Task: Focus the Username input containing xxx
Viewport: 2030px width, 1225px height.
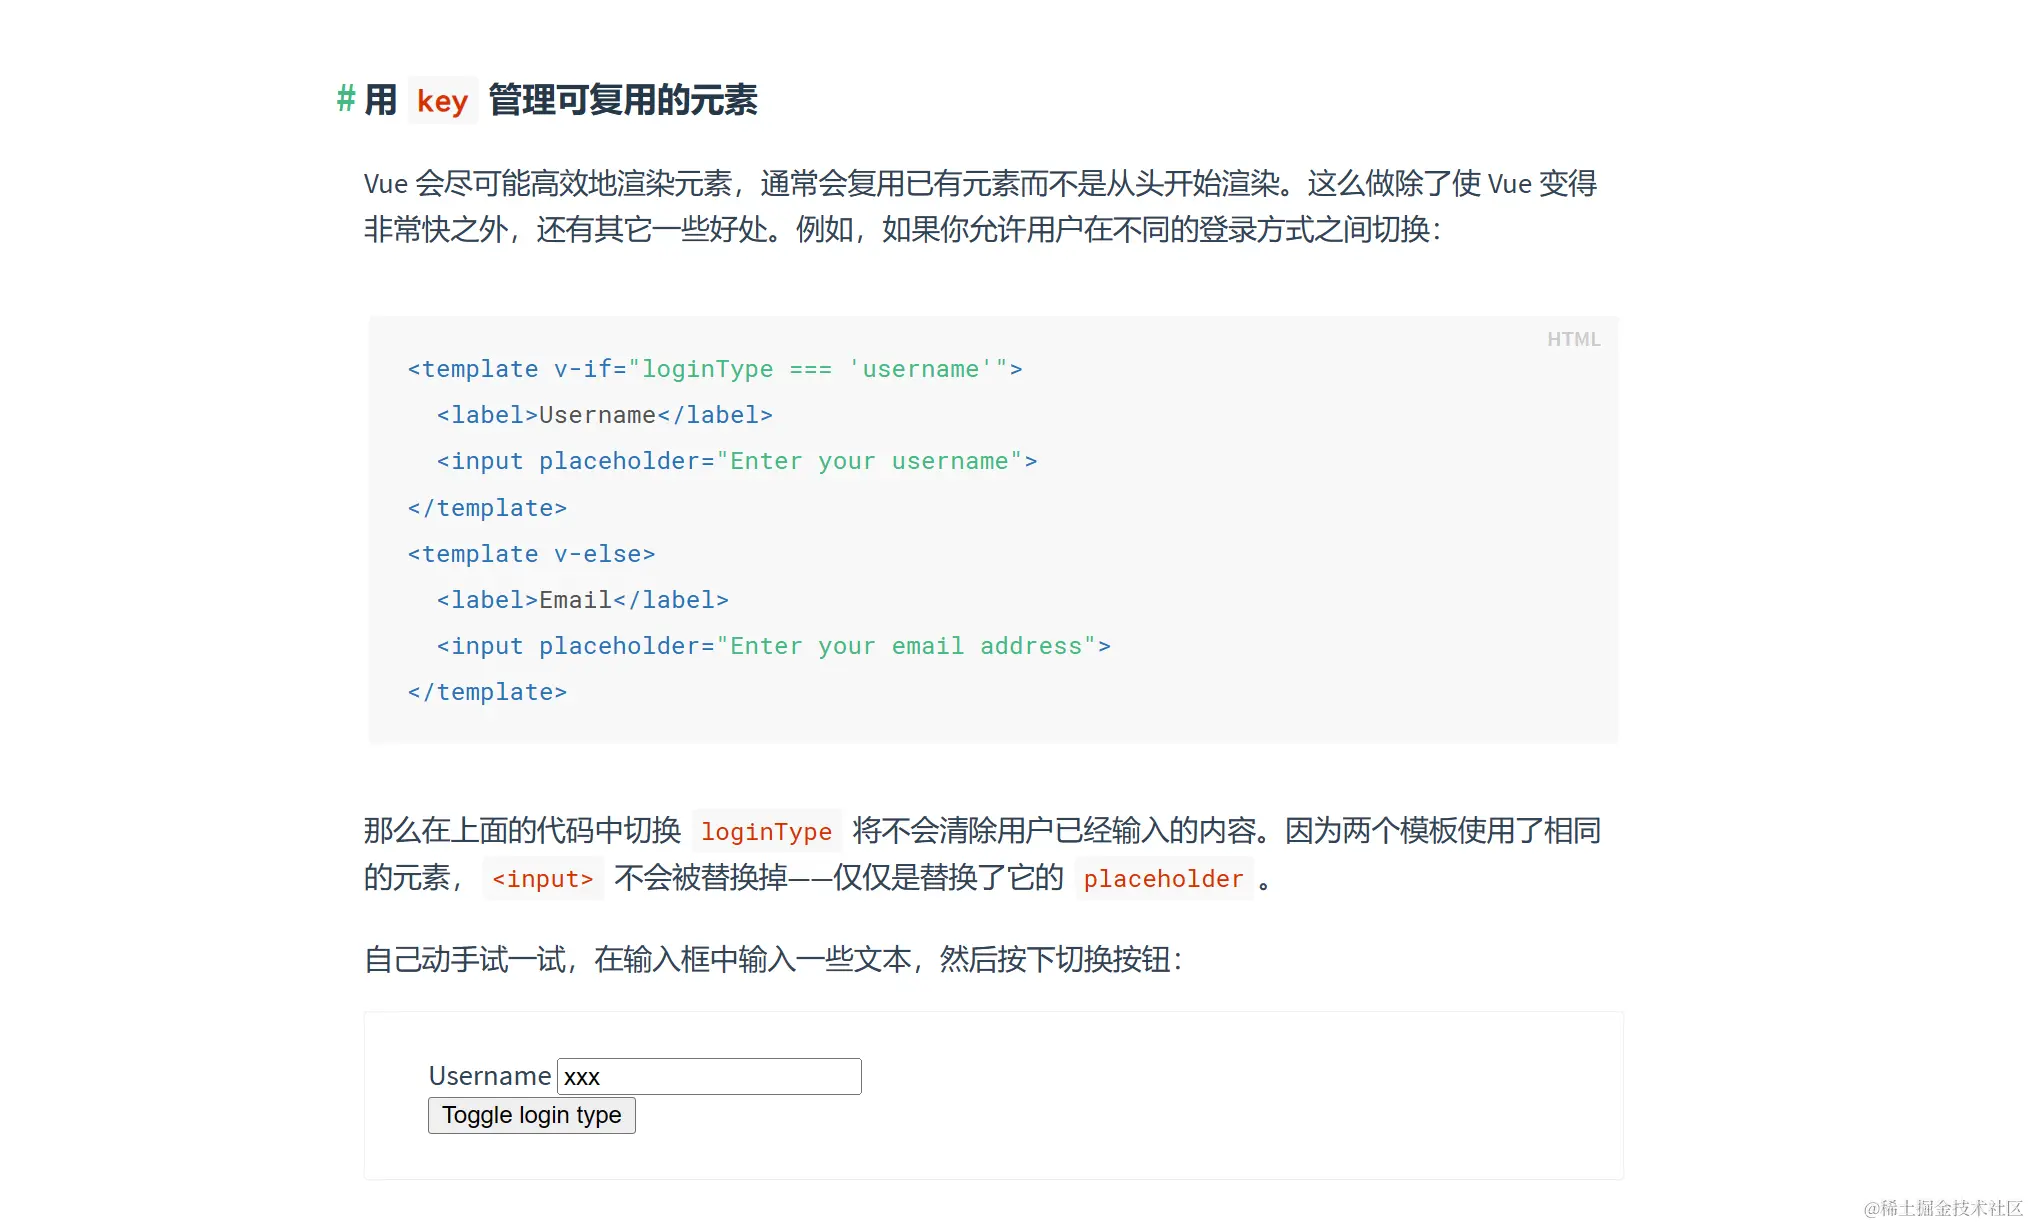Action: click(x=708, y=1076)
